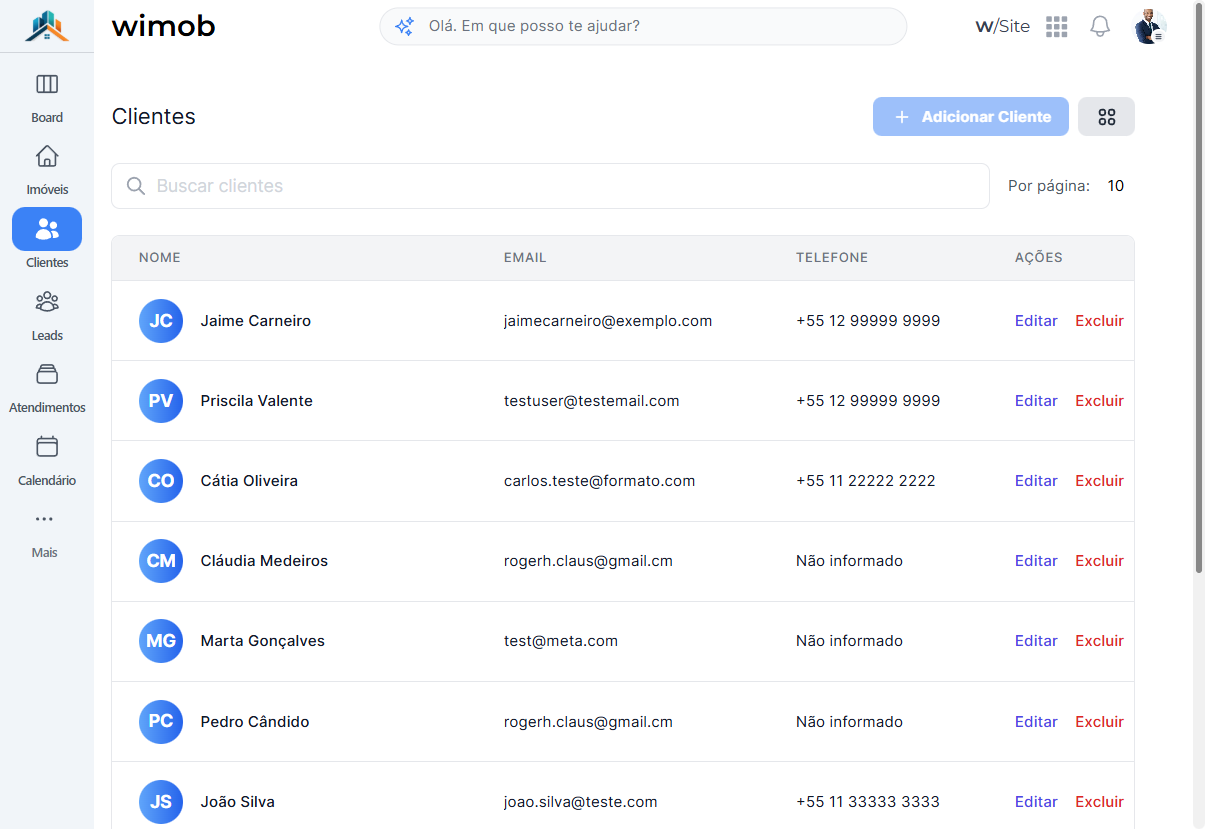Click Excluir for Cátia Oliveira

(x=1099, y=481)
